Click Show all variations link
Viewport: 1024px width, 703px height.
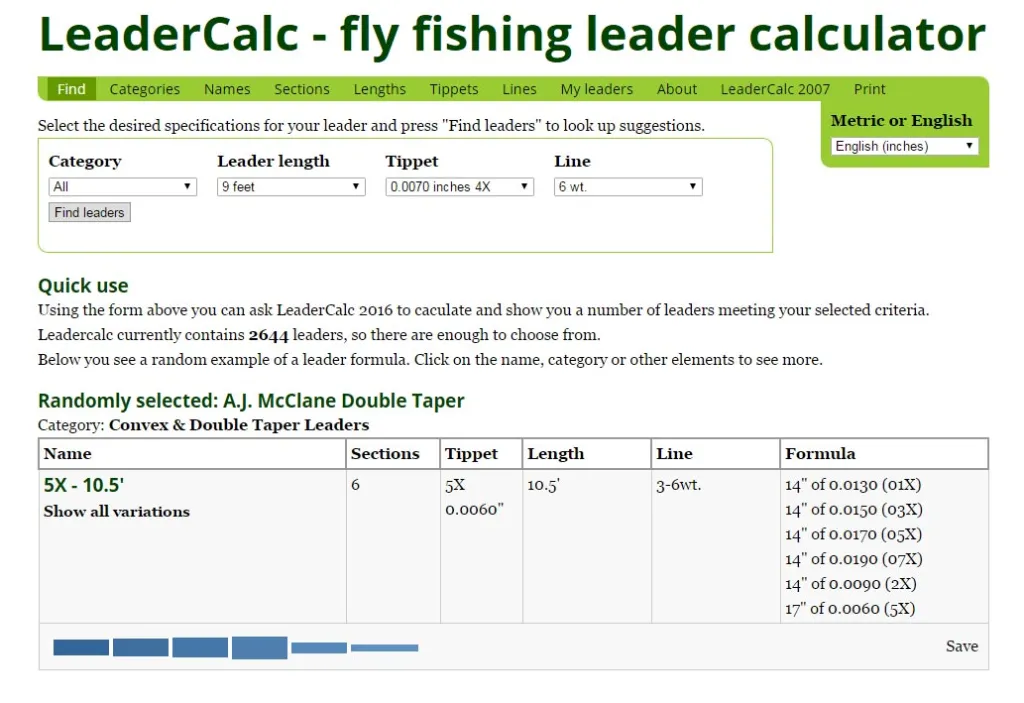[x=116, y=511]
